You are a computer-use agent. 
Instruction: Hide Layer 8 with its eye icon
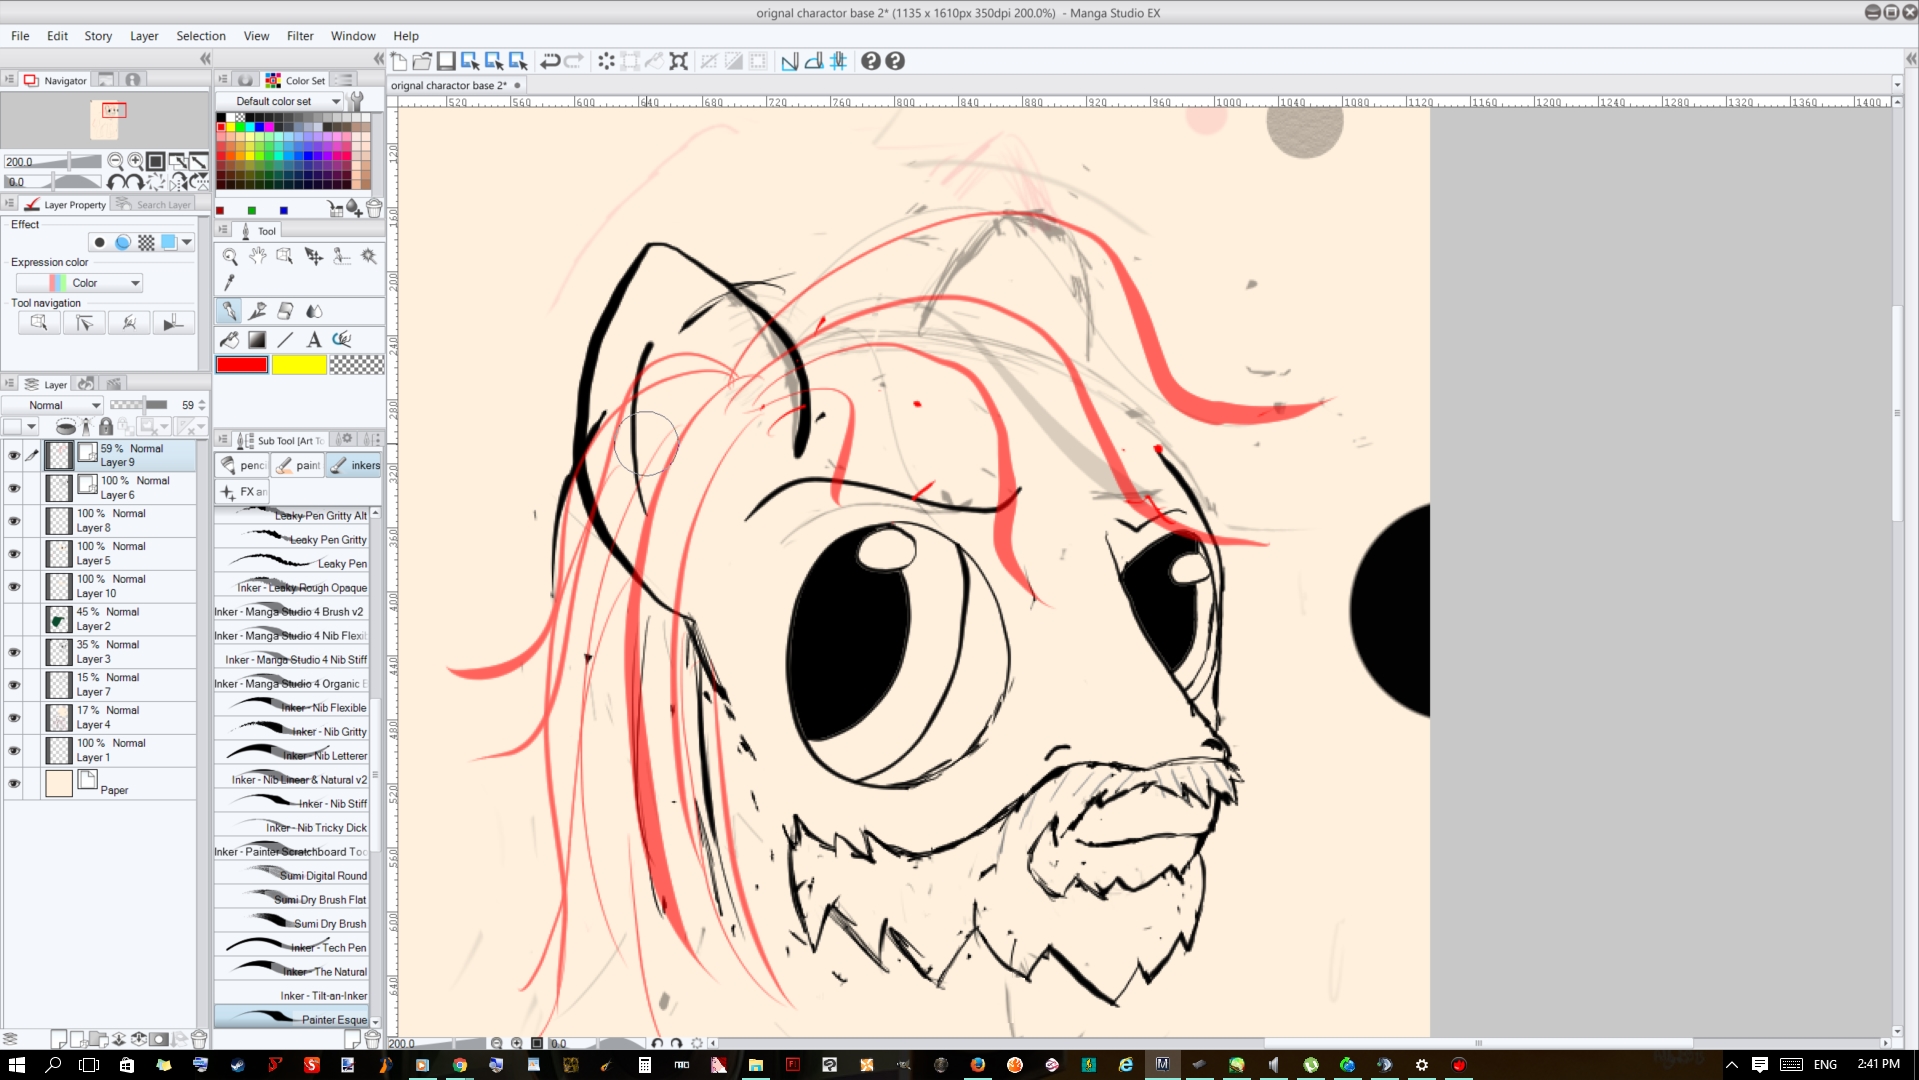click(x=14, y=521)
